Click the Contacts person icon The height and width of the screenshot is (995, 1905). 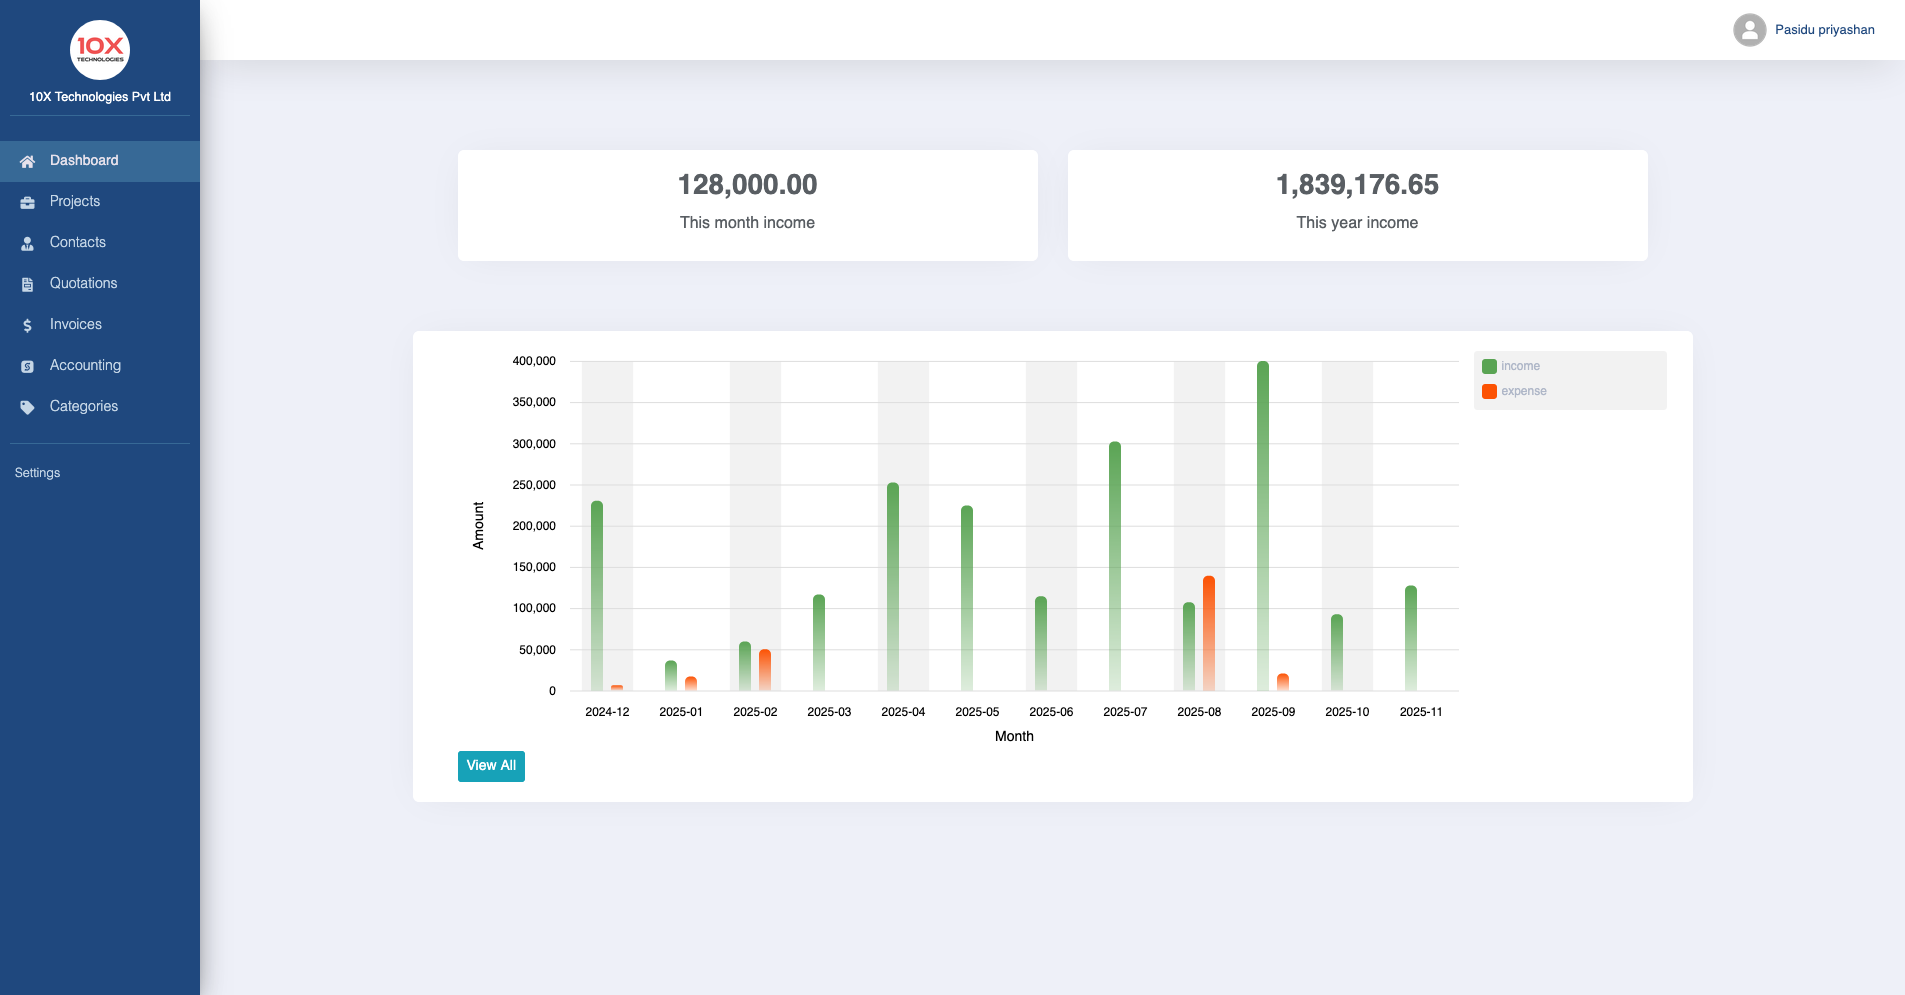[x=26, y=242]
